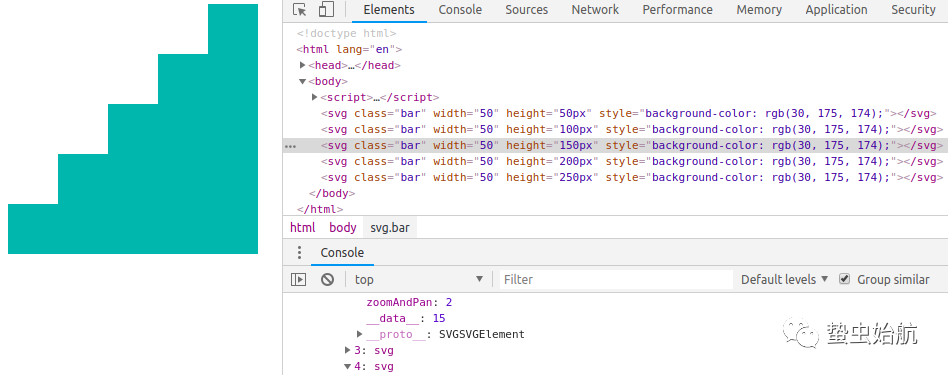Open the console drawer three-dot menu

tap(299, 253)
